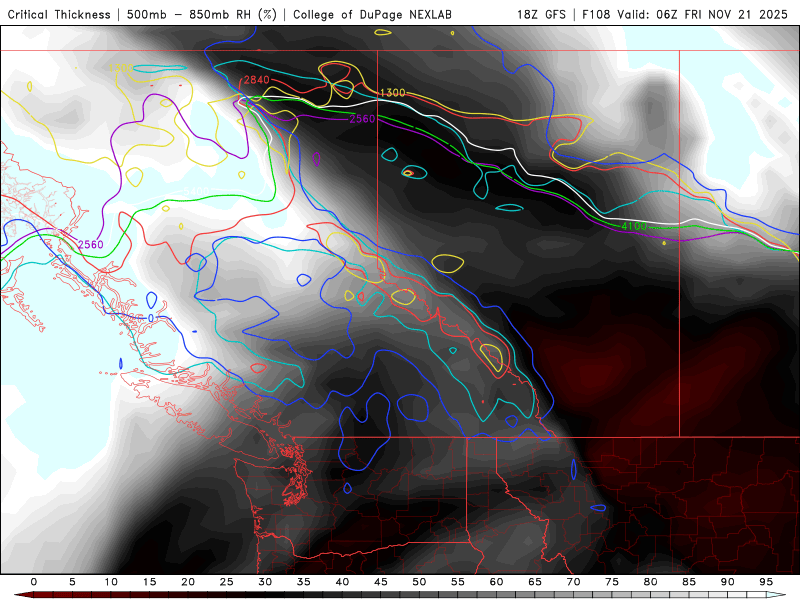Click the "Critical Thickness" title text

click(59, 14)
